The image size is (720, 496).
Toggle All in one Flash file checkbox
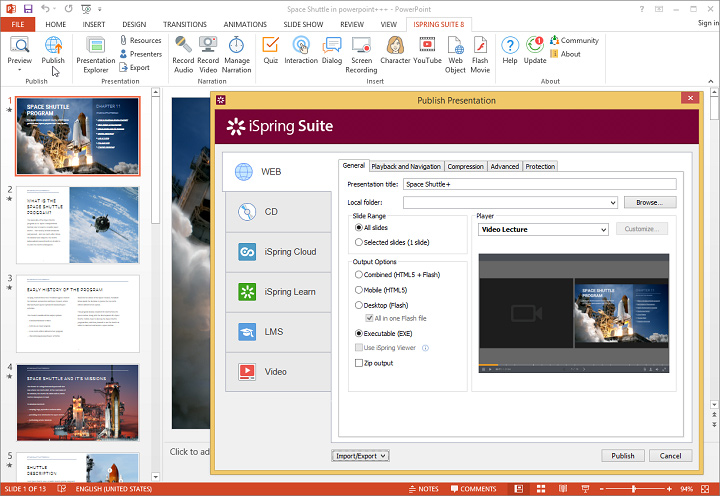(x=369, y=318)
